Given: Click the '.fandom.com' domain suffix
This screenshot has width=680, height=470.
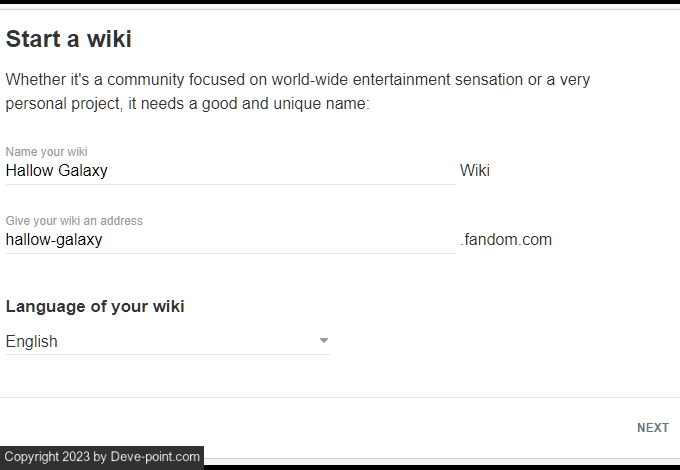Looking at the screenshot, I should click(x=506, y=240).
